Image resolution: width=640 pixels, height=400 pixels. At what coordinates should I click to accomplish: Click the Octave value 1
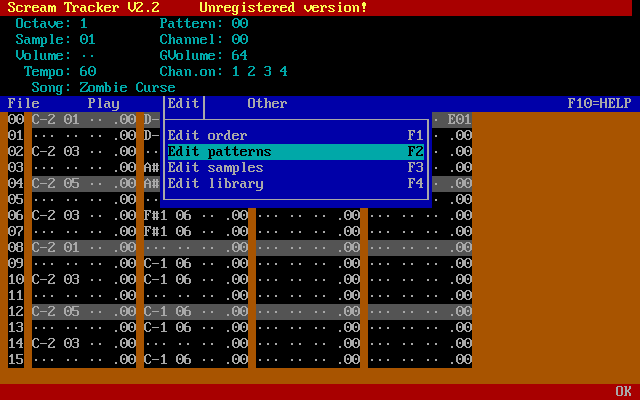click(84, 23)
